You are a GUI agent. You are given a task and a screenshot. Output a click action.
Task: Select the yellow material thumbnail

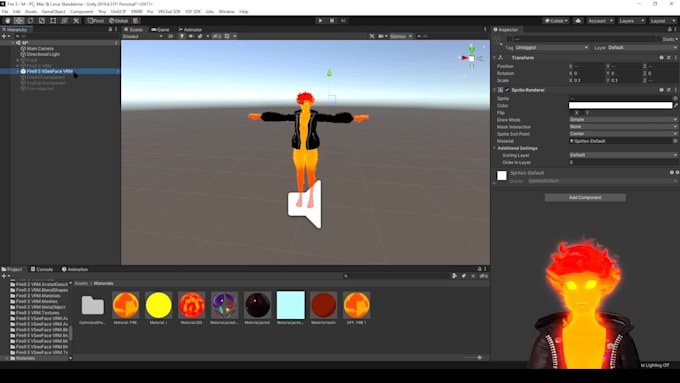159,304
